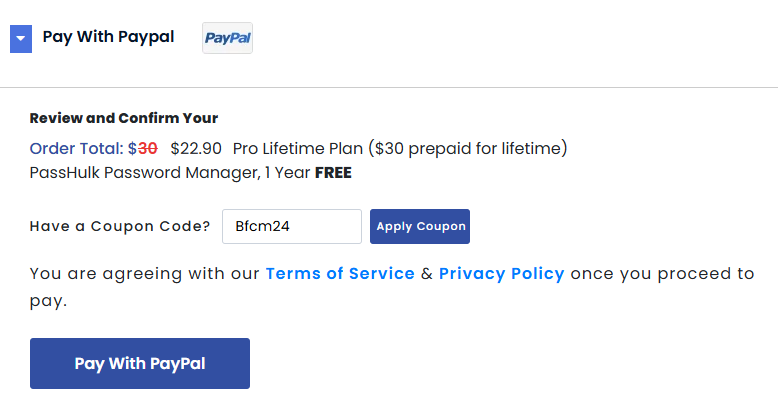Click the PayPal logo badge
This screenshot has width=778, height=417.
click(227, 39)
